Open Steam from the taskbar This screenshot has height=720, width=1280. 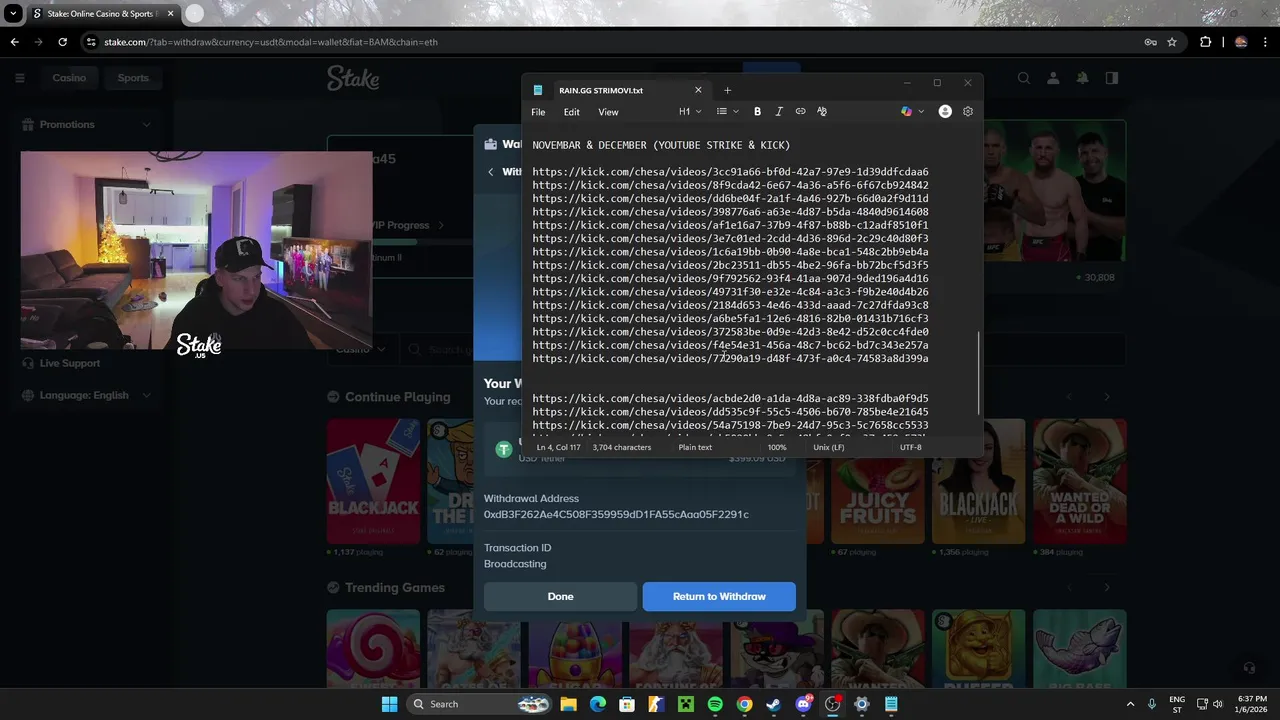pyautogui.click(x=774, y=704)
